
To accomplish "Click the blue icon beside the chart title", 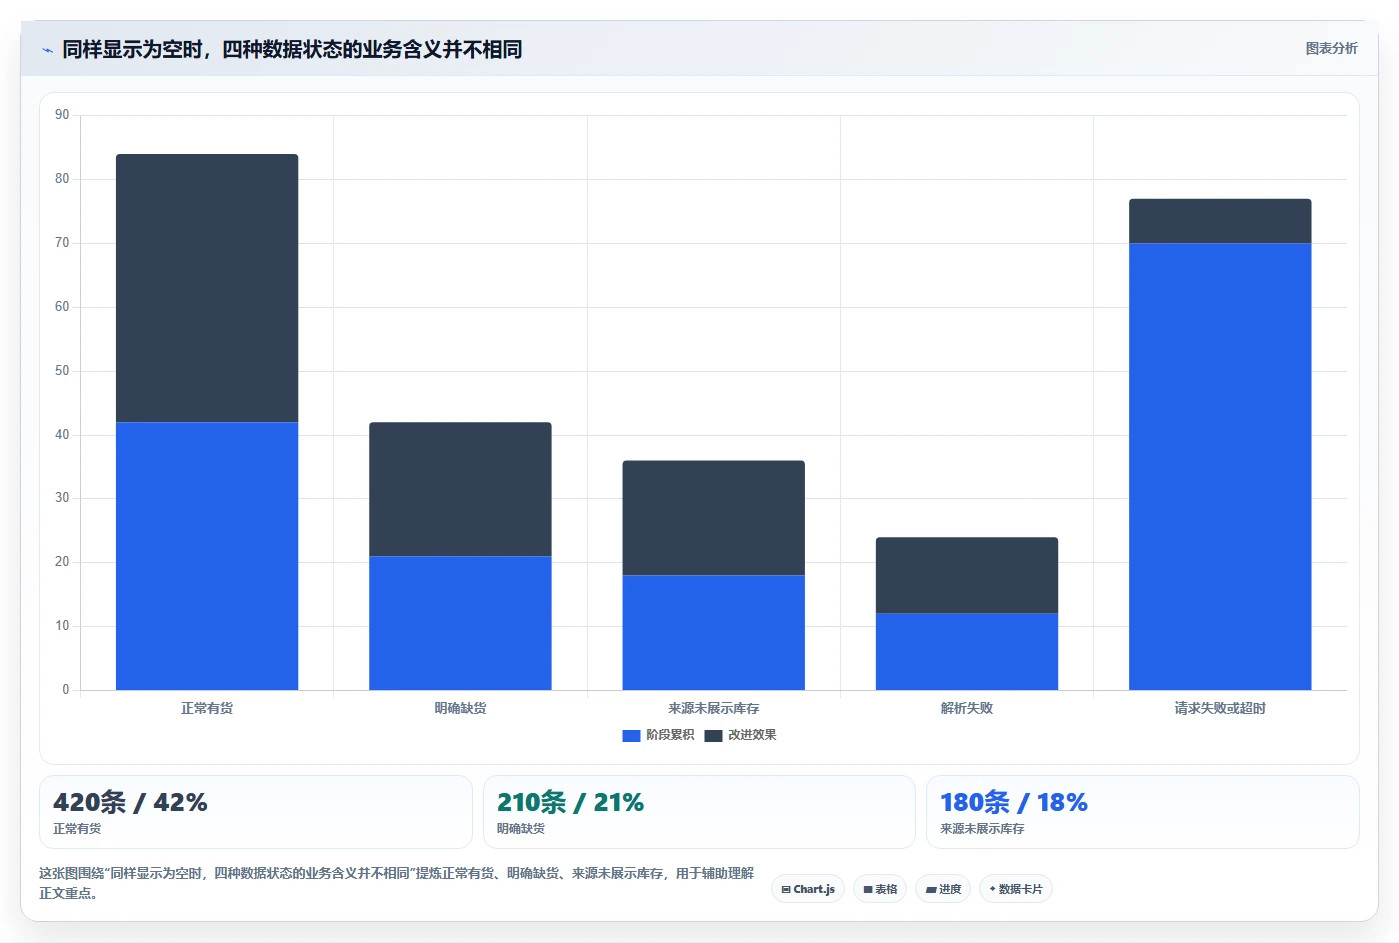I will pos(47,50).
